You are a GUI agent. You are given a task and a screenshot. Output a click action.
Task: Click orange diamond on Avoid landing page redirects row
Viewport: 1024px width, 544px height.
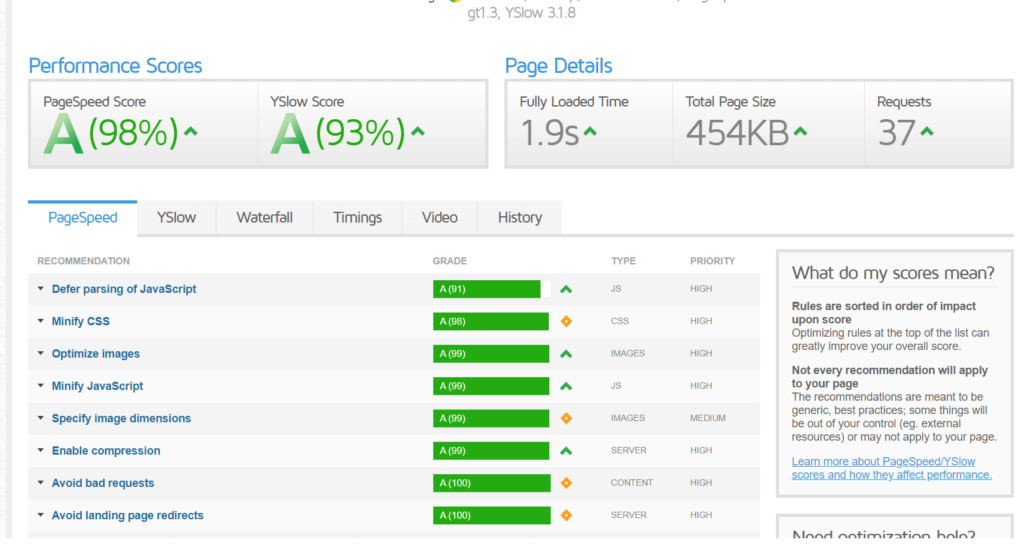coord(566,515)
